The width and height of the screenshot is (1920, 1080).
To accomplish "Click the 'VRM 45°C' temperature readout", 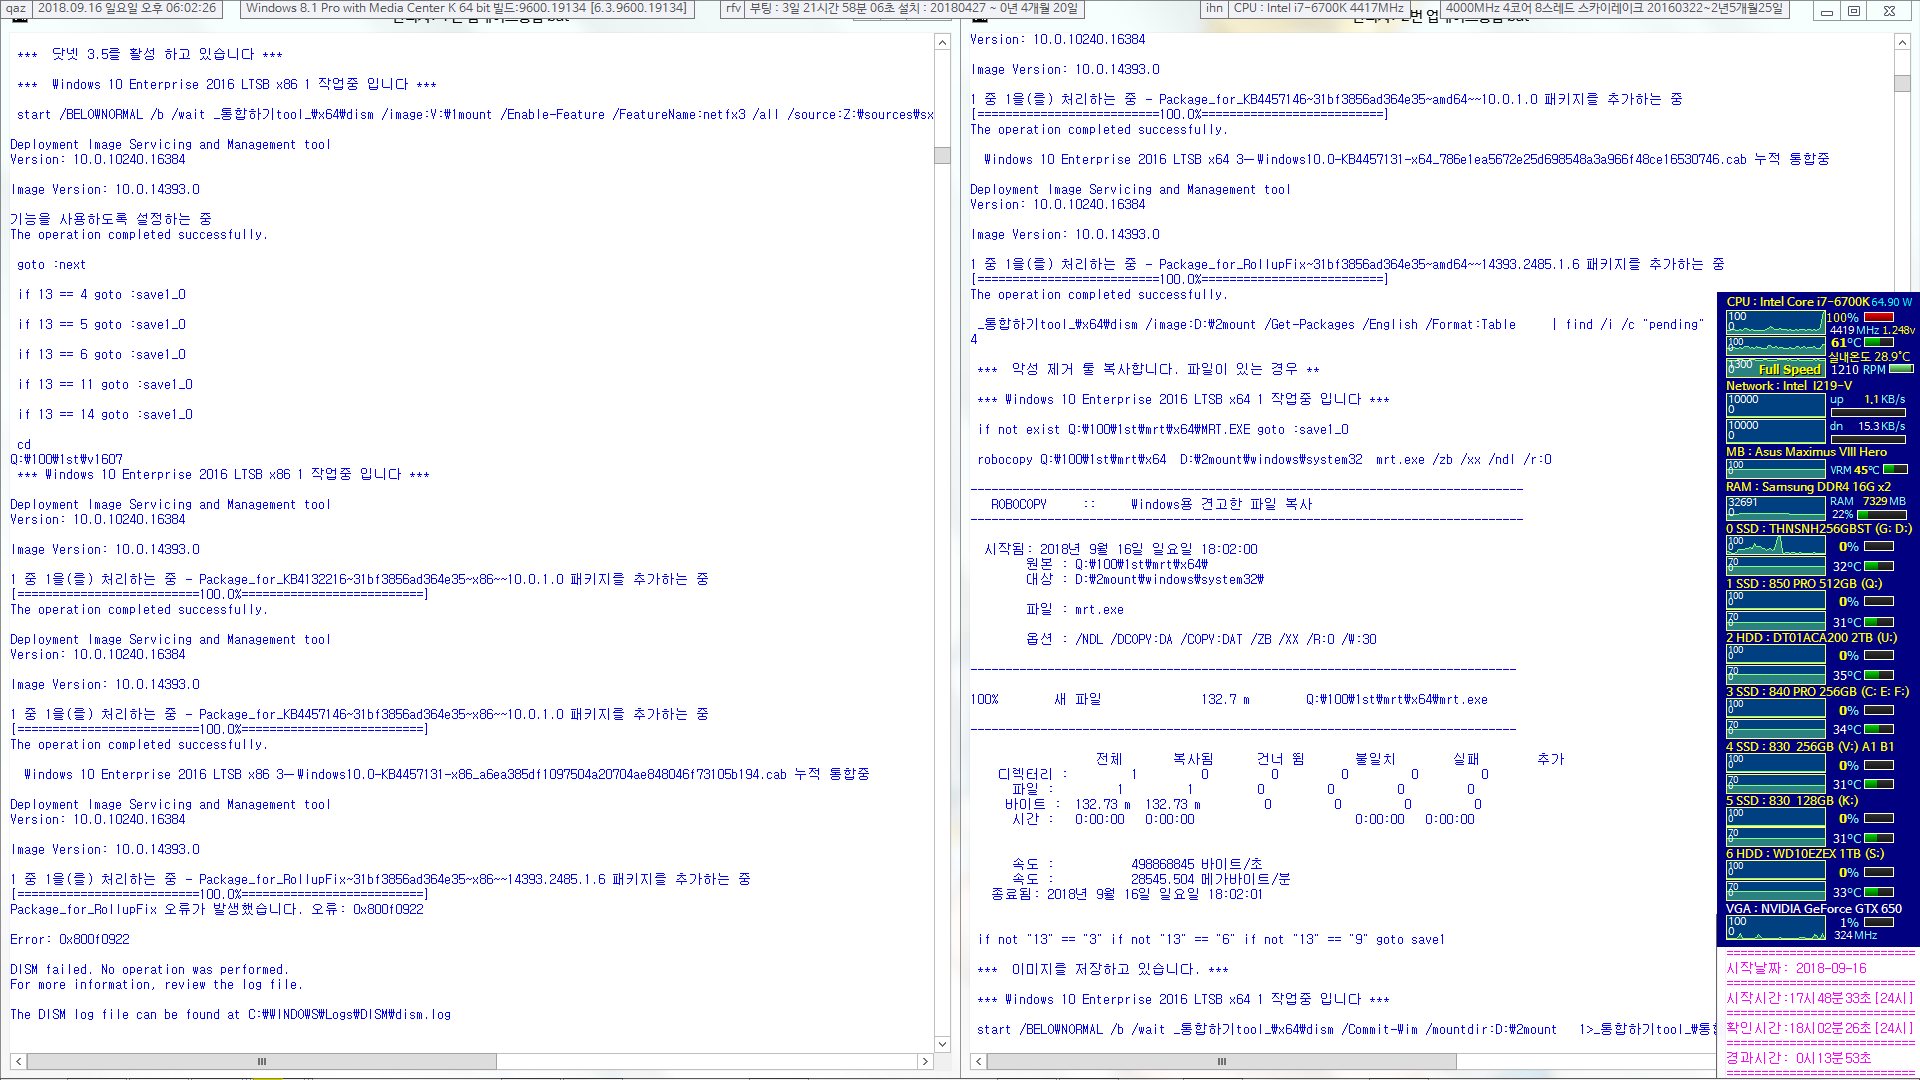I will click(x=1855, y=470).
